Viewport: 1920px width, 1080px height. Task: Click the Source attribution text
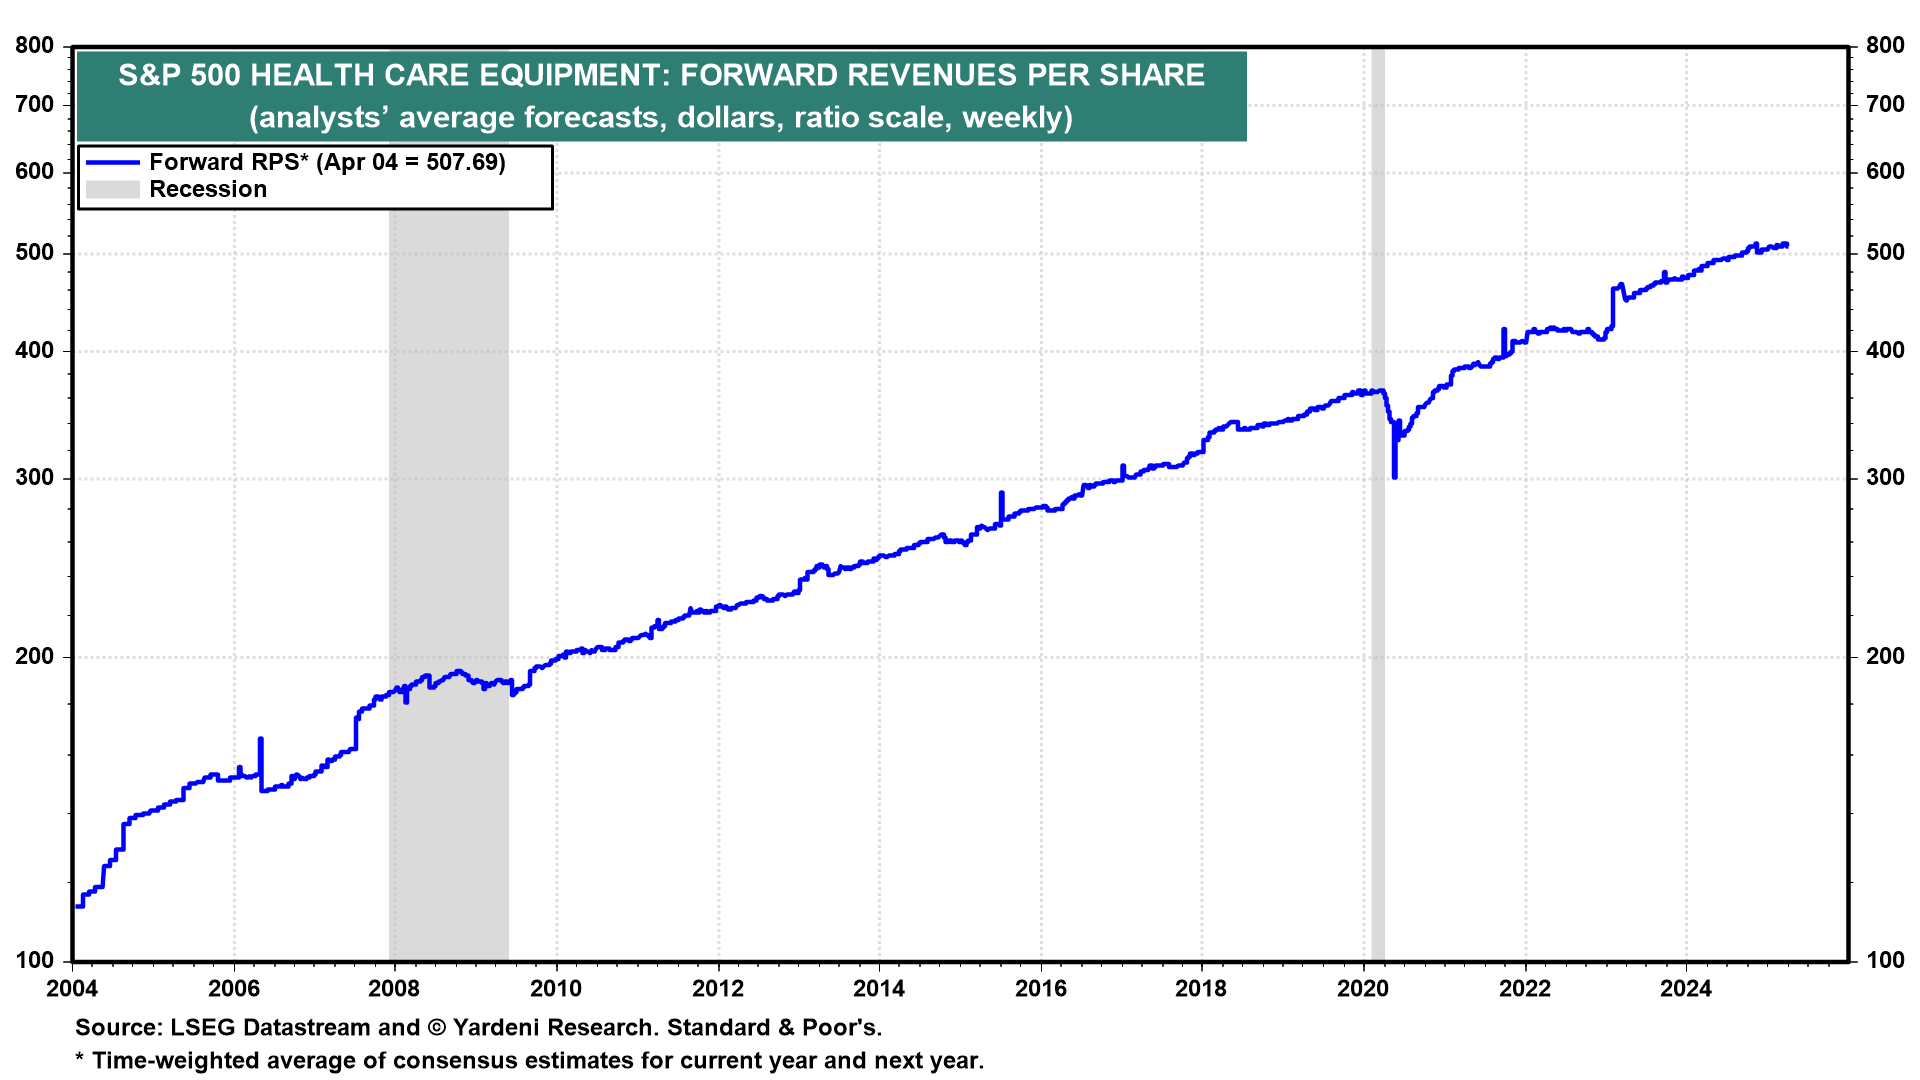(478, 1028)
